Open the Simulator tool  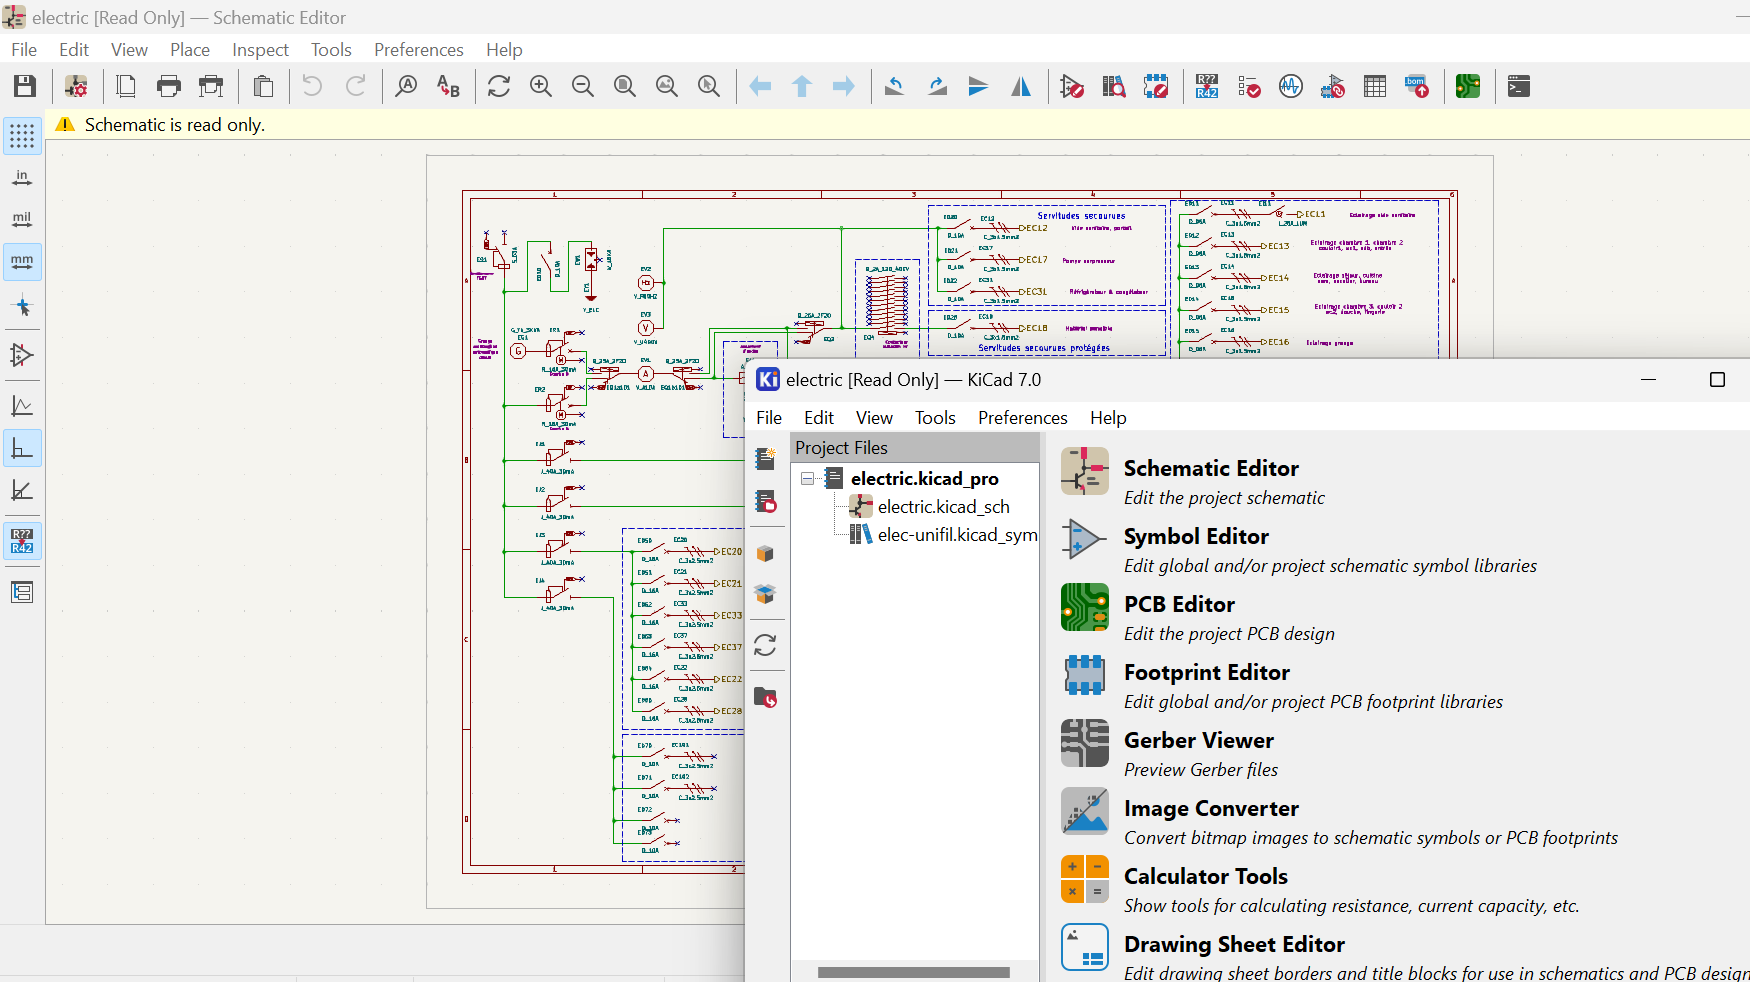tap(1291, 87)
